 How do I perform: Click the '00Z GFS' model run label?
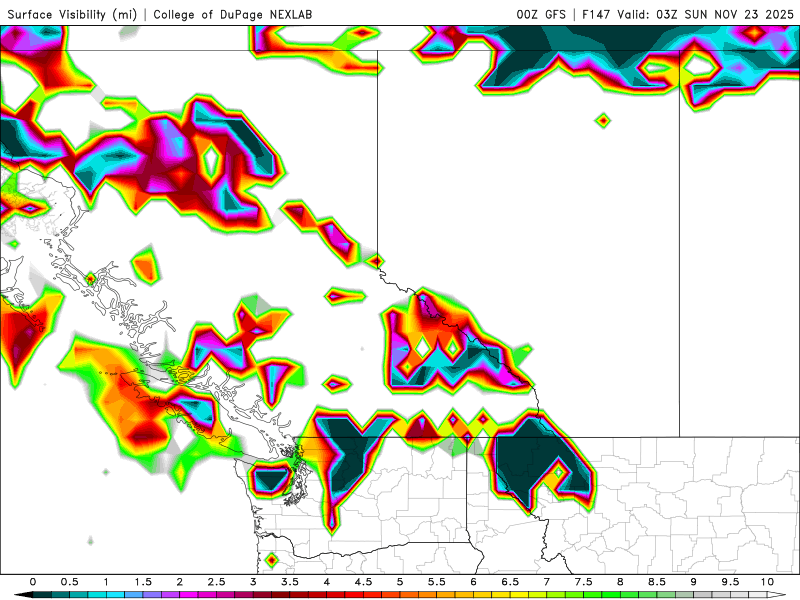[x=541, y=14]
